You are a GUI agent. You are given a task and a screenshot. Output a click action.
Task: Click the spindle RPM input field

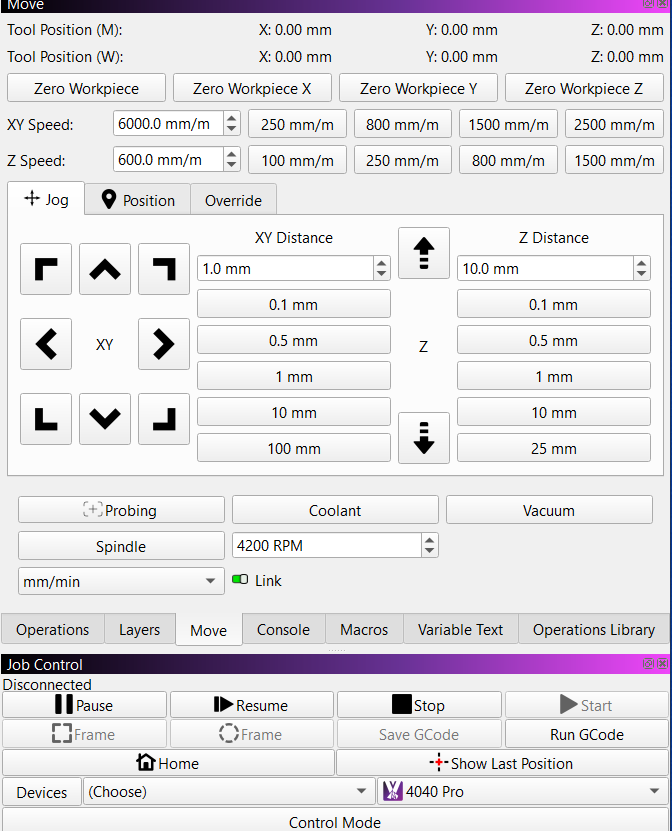coord(326,546)
